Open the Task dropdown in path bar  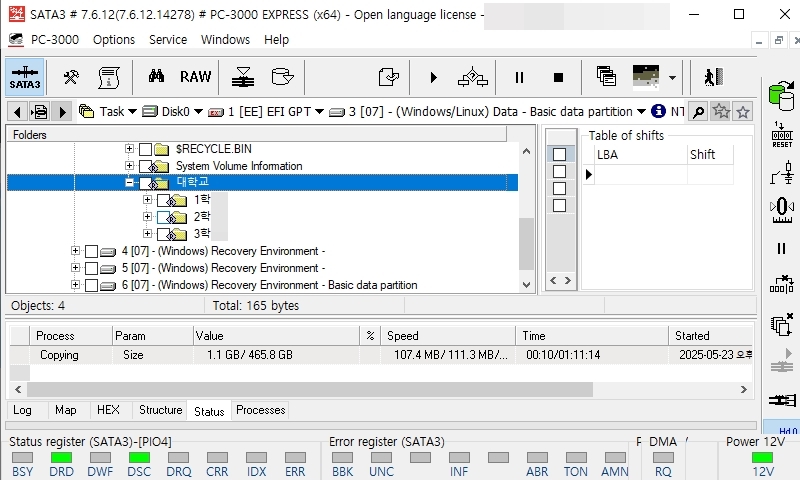click(x=132, y=111)
